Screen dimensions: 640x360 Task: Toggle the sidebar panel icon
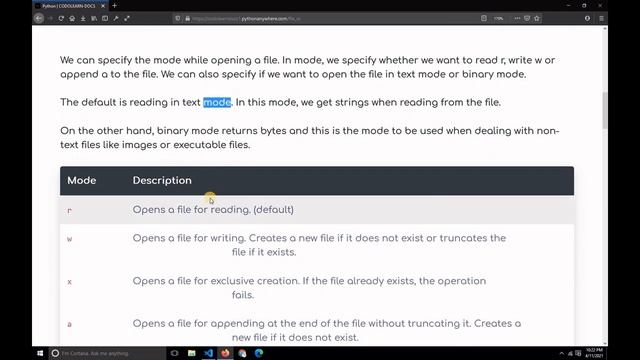[105, 18]
